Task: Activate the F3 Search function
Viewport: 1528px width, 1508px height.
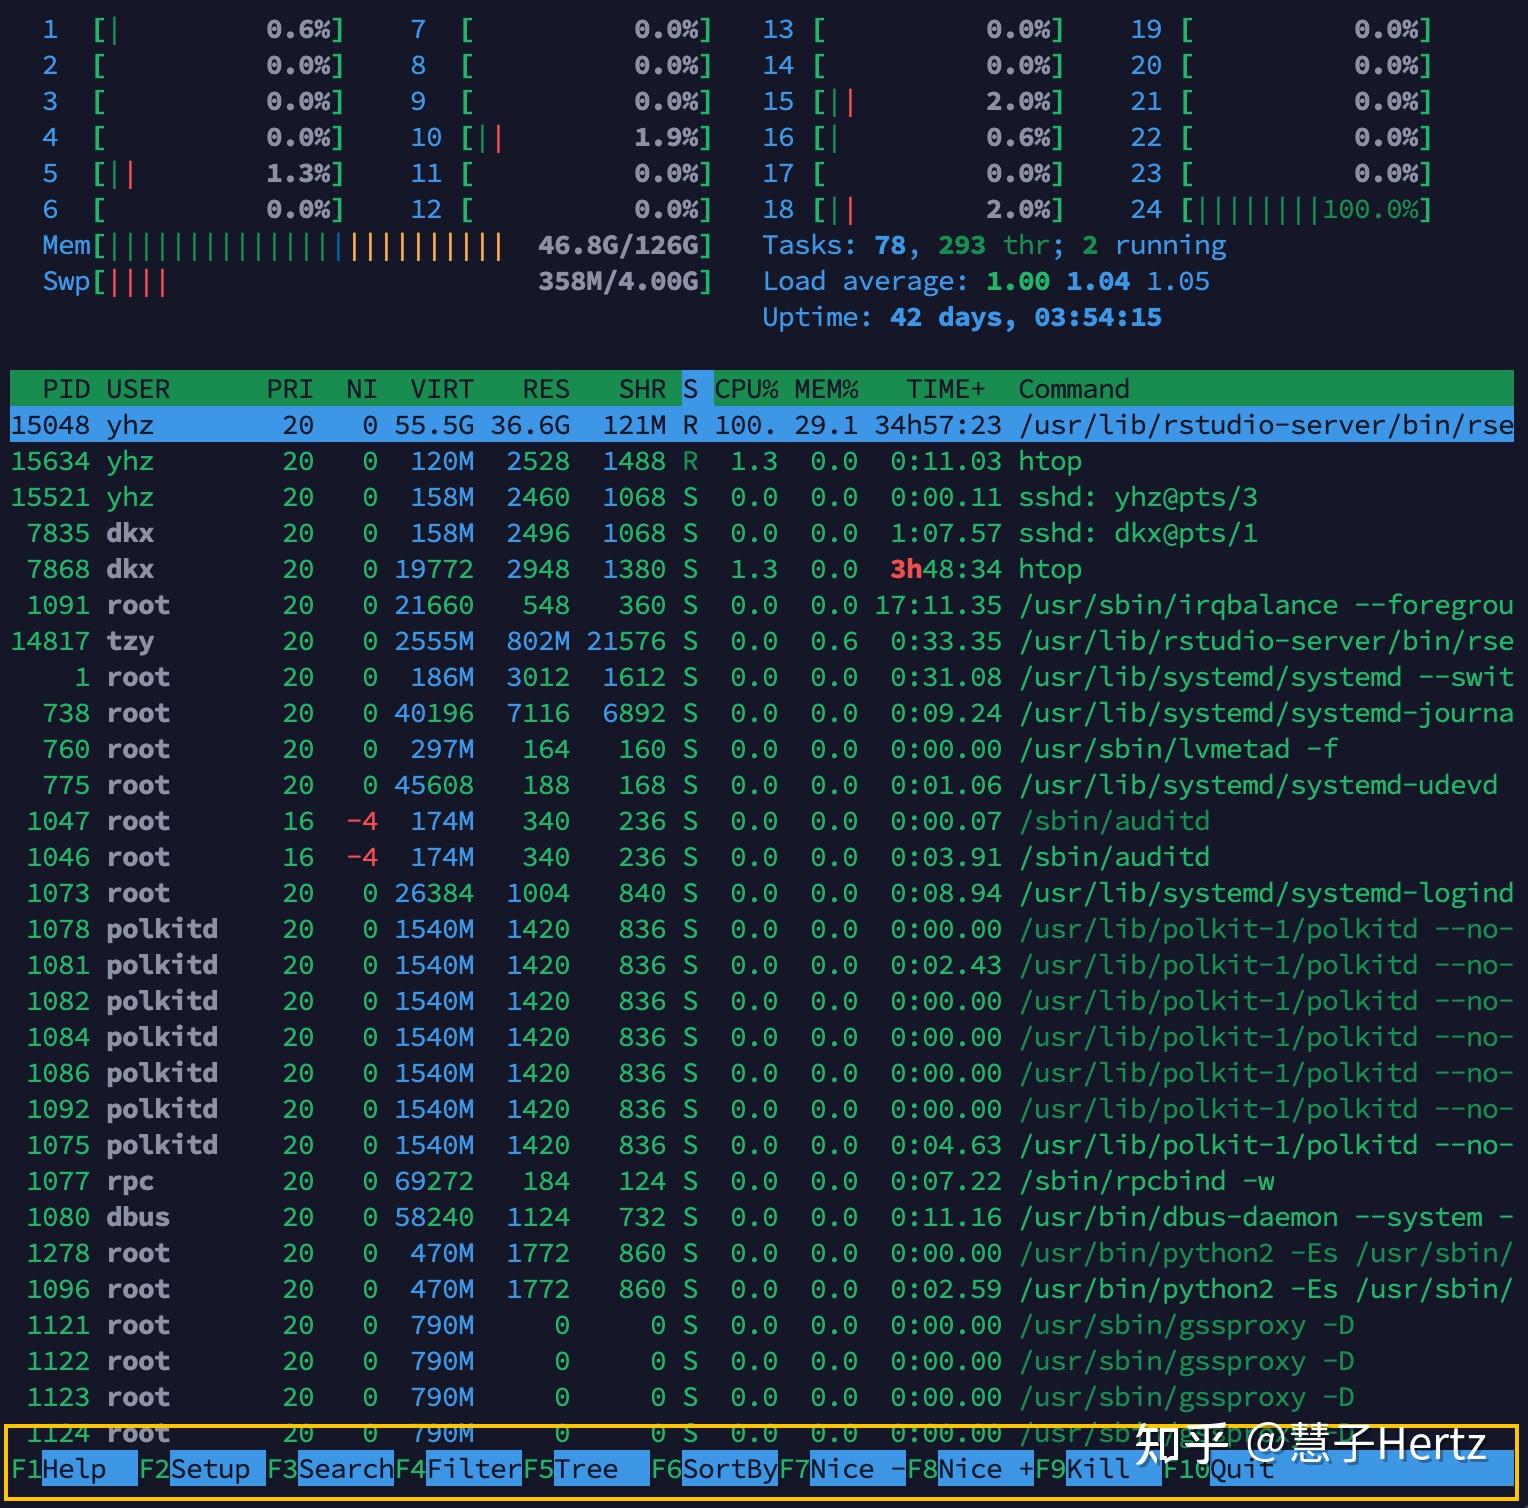Action: (330, 1469)
